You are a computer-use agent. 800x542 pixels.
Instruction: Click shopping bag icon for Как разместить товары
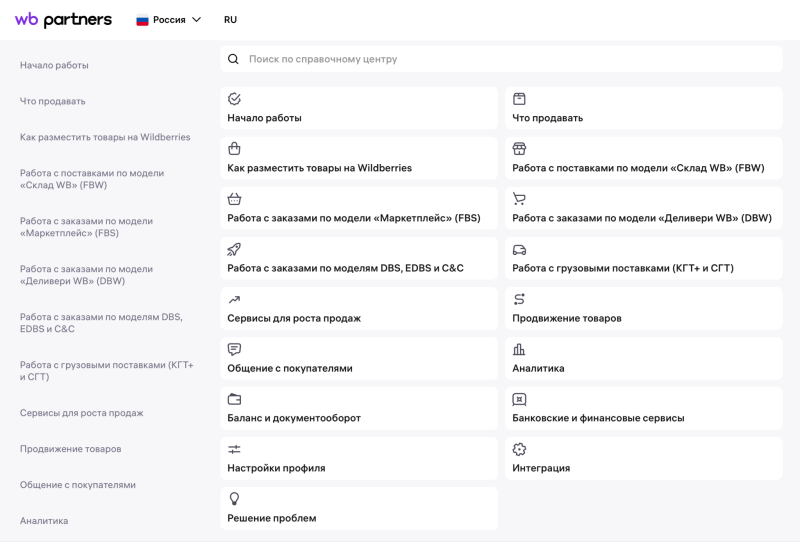(x=234, y=149)
